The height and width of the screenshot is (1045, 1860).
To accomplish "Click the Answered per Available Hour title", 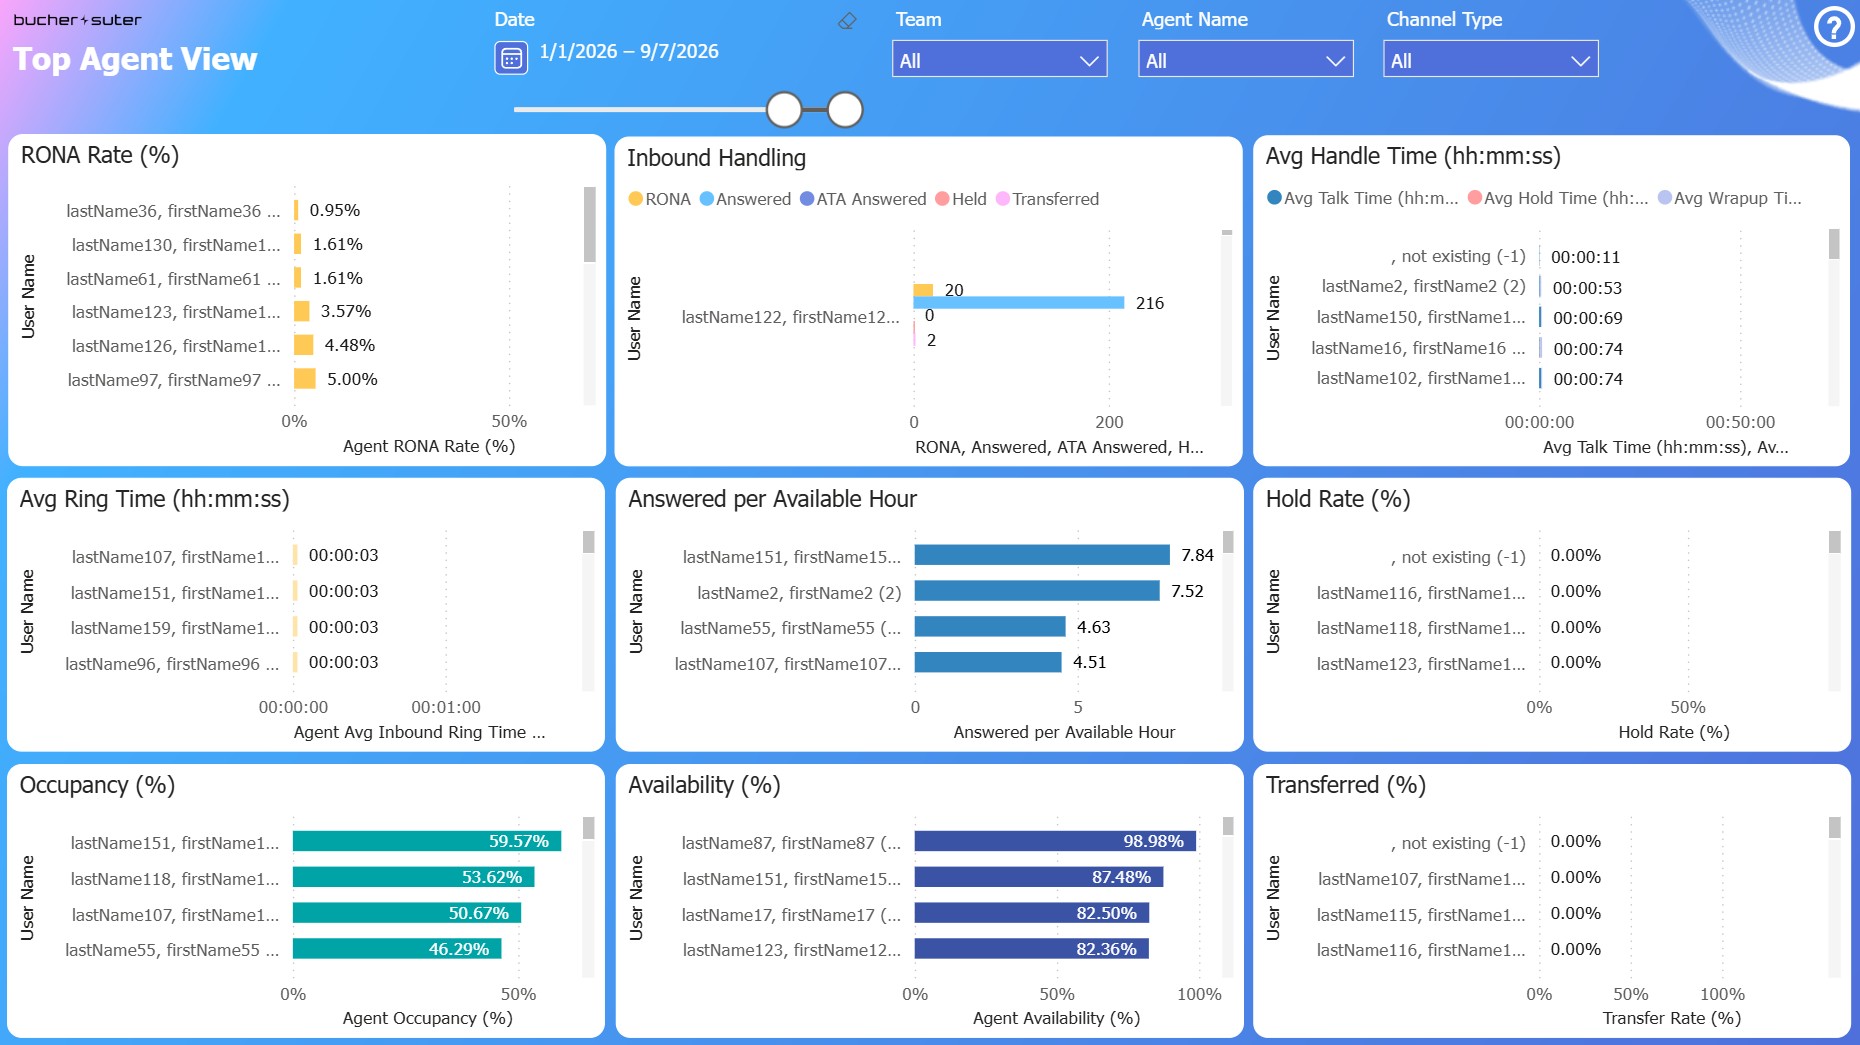I will (772, 499).
